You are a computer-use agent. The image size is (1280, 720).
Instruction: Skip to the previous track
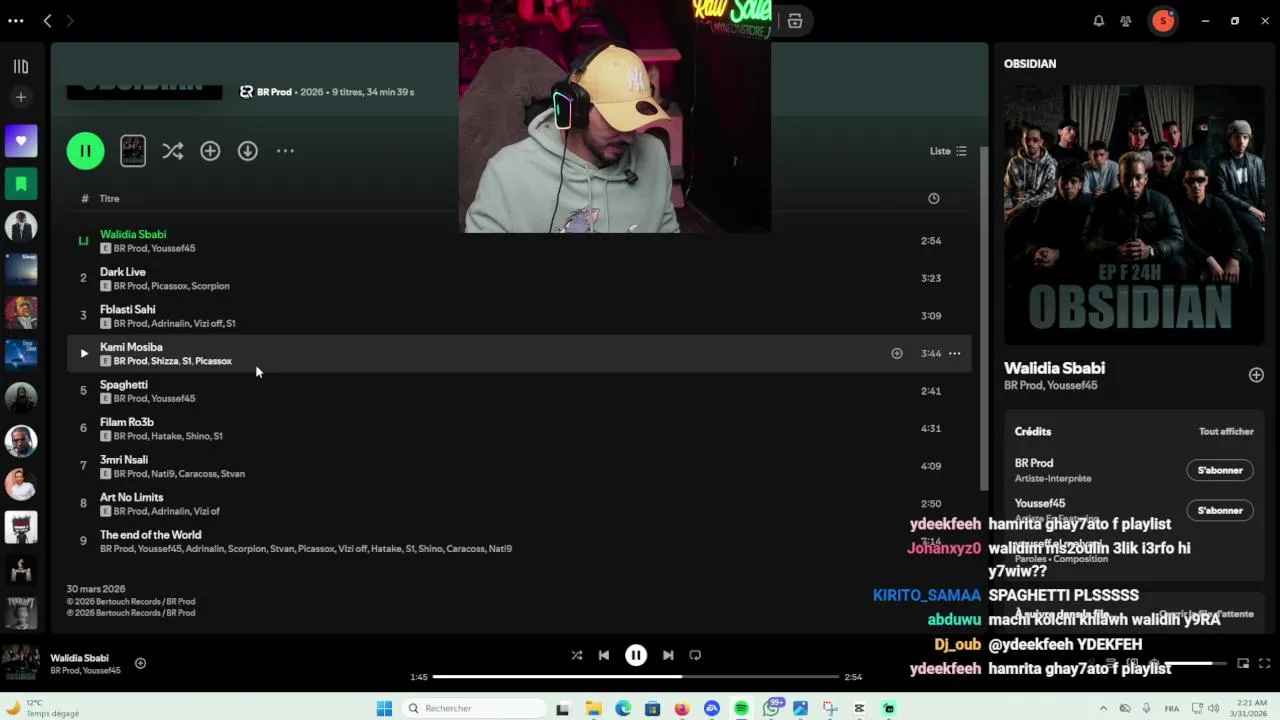click(x=604, y=655)
